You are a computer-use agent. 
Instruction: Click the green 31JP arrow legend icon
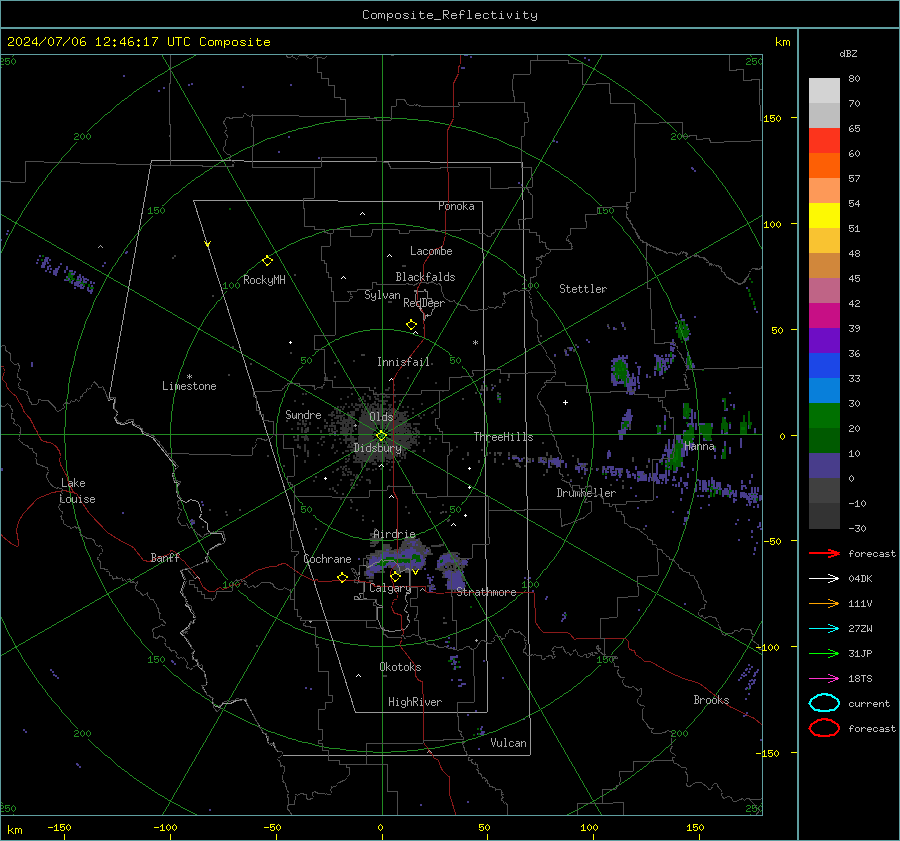coord(824,653)
